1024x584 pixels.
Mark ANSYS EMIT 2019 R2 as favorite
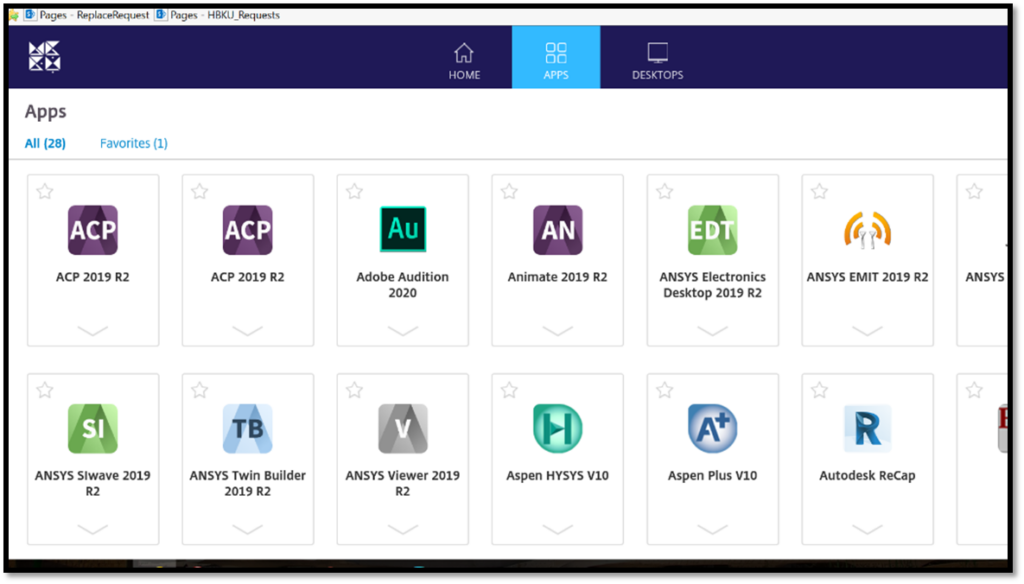coord(818,190)
